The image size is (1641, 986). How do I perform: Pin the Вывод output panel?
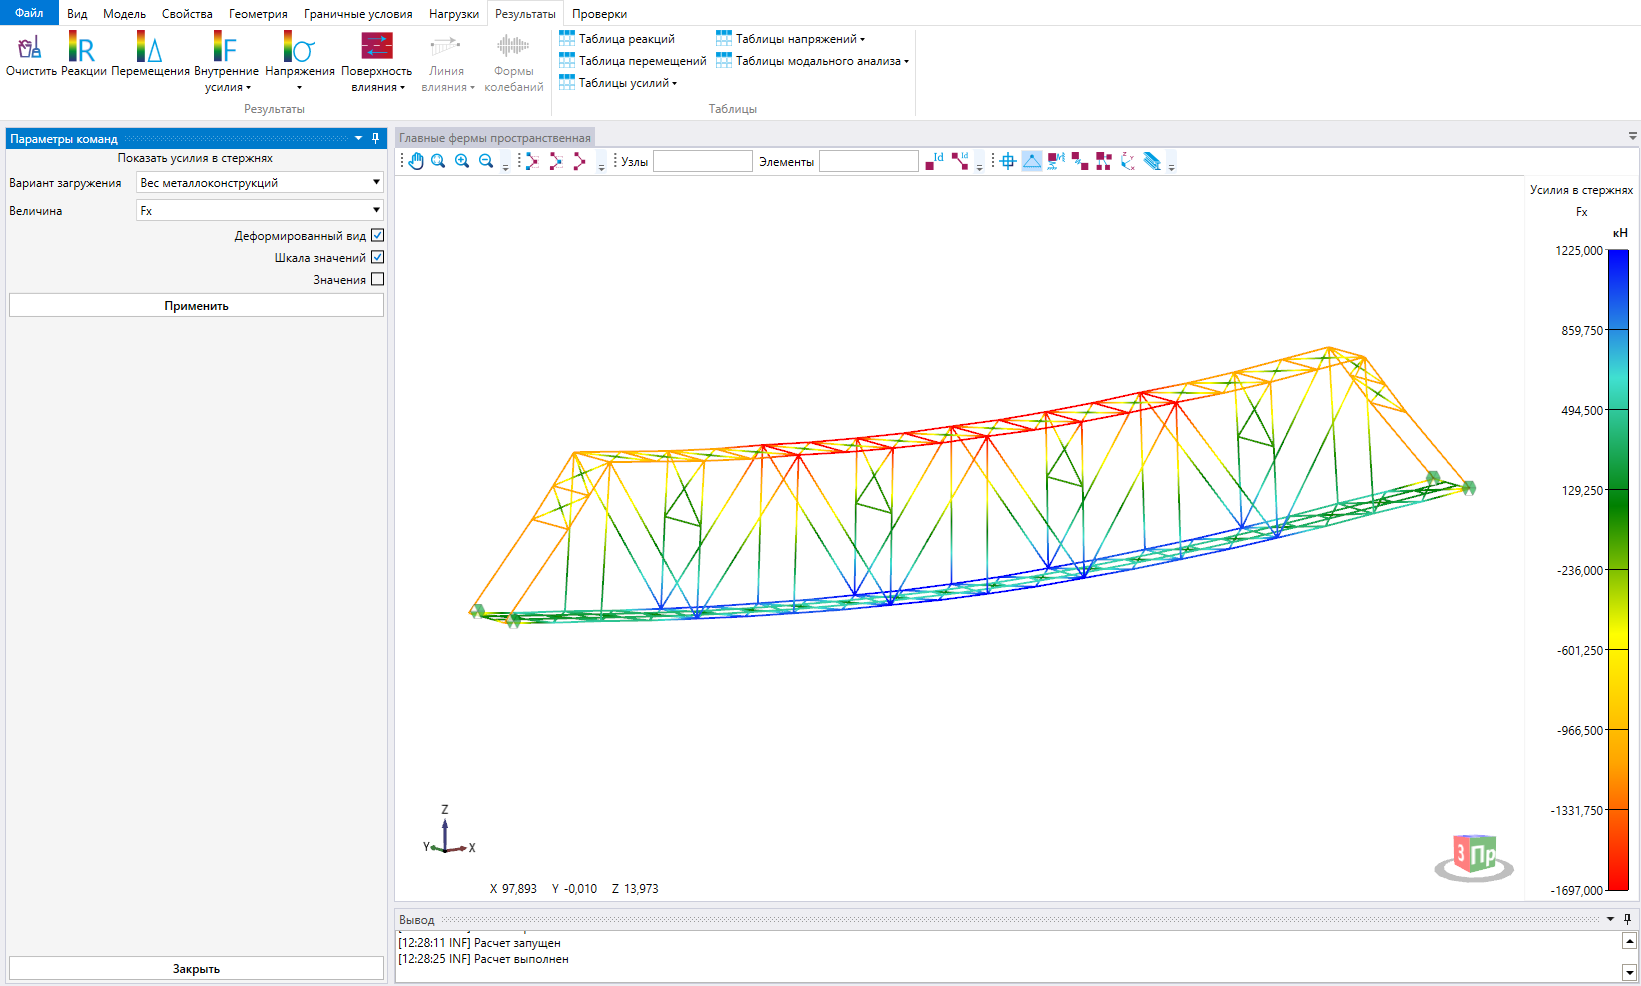(x=1627, y=919)
